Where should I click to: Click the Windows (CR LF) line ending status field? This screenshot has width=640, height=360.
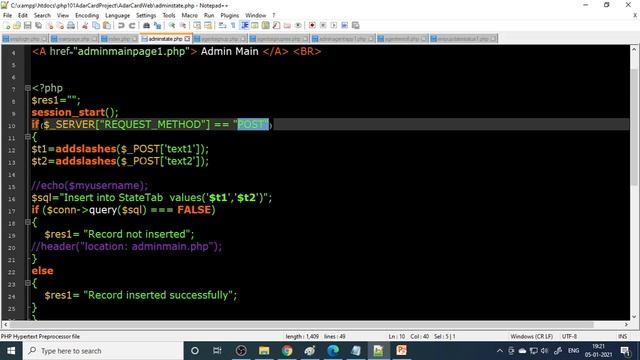pos(531,336)
